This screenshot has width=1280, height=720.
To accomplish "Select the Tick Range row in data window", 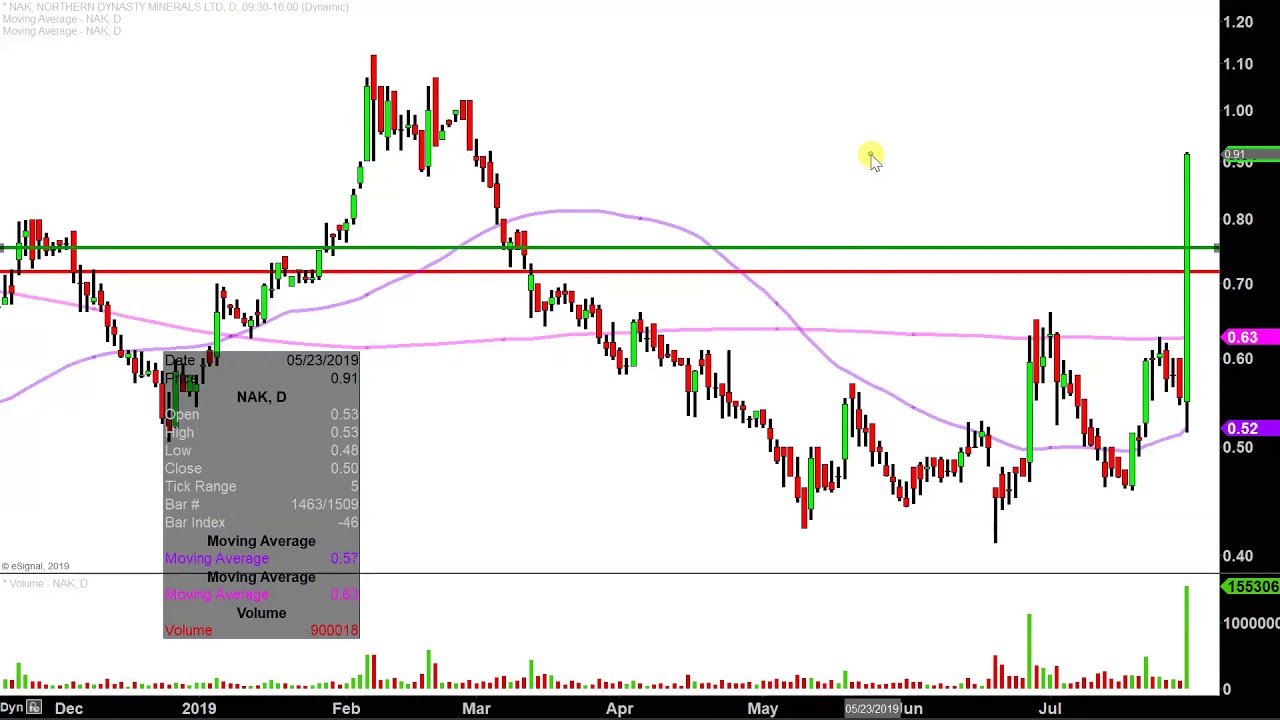I will pyautogui.click(x=261, y=486).
